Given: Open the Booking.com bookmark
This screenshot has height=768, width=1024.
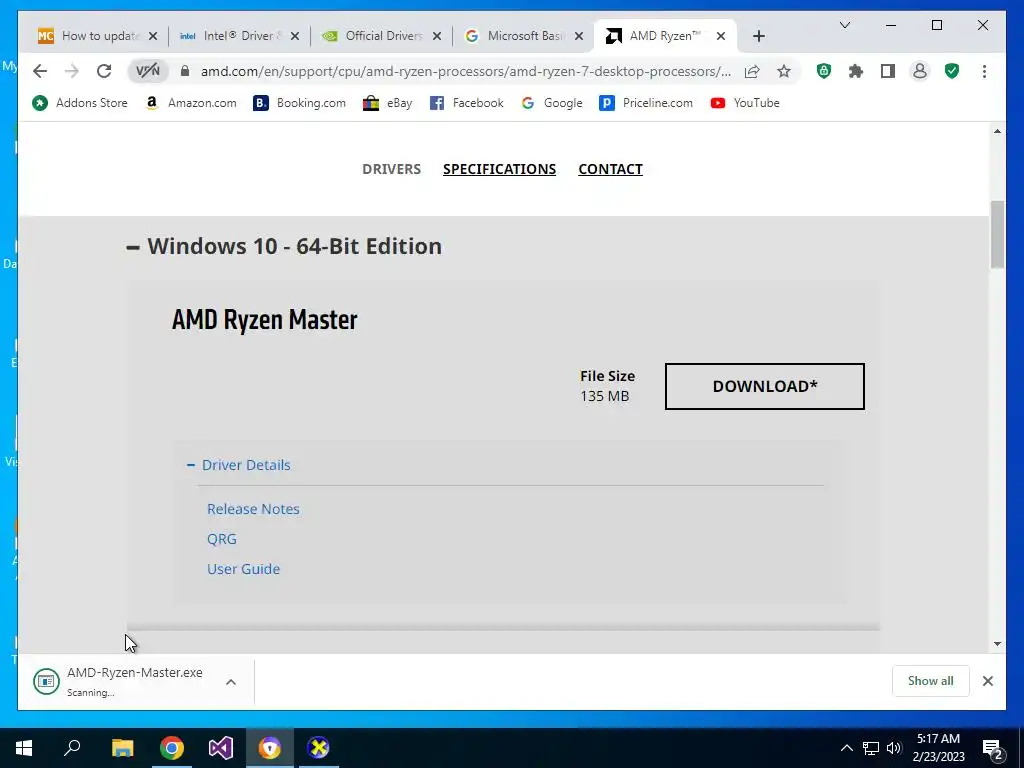Looking at the screenshot, I should [x=300, y=103].
